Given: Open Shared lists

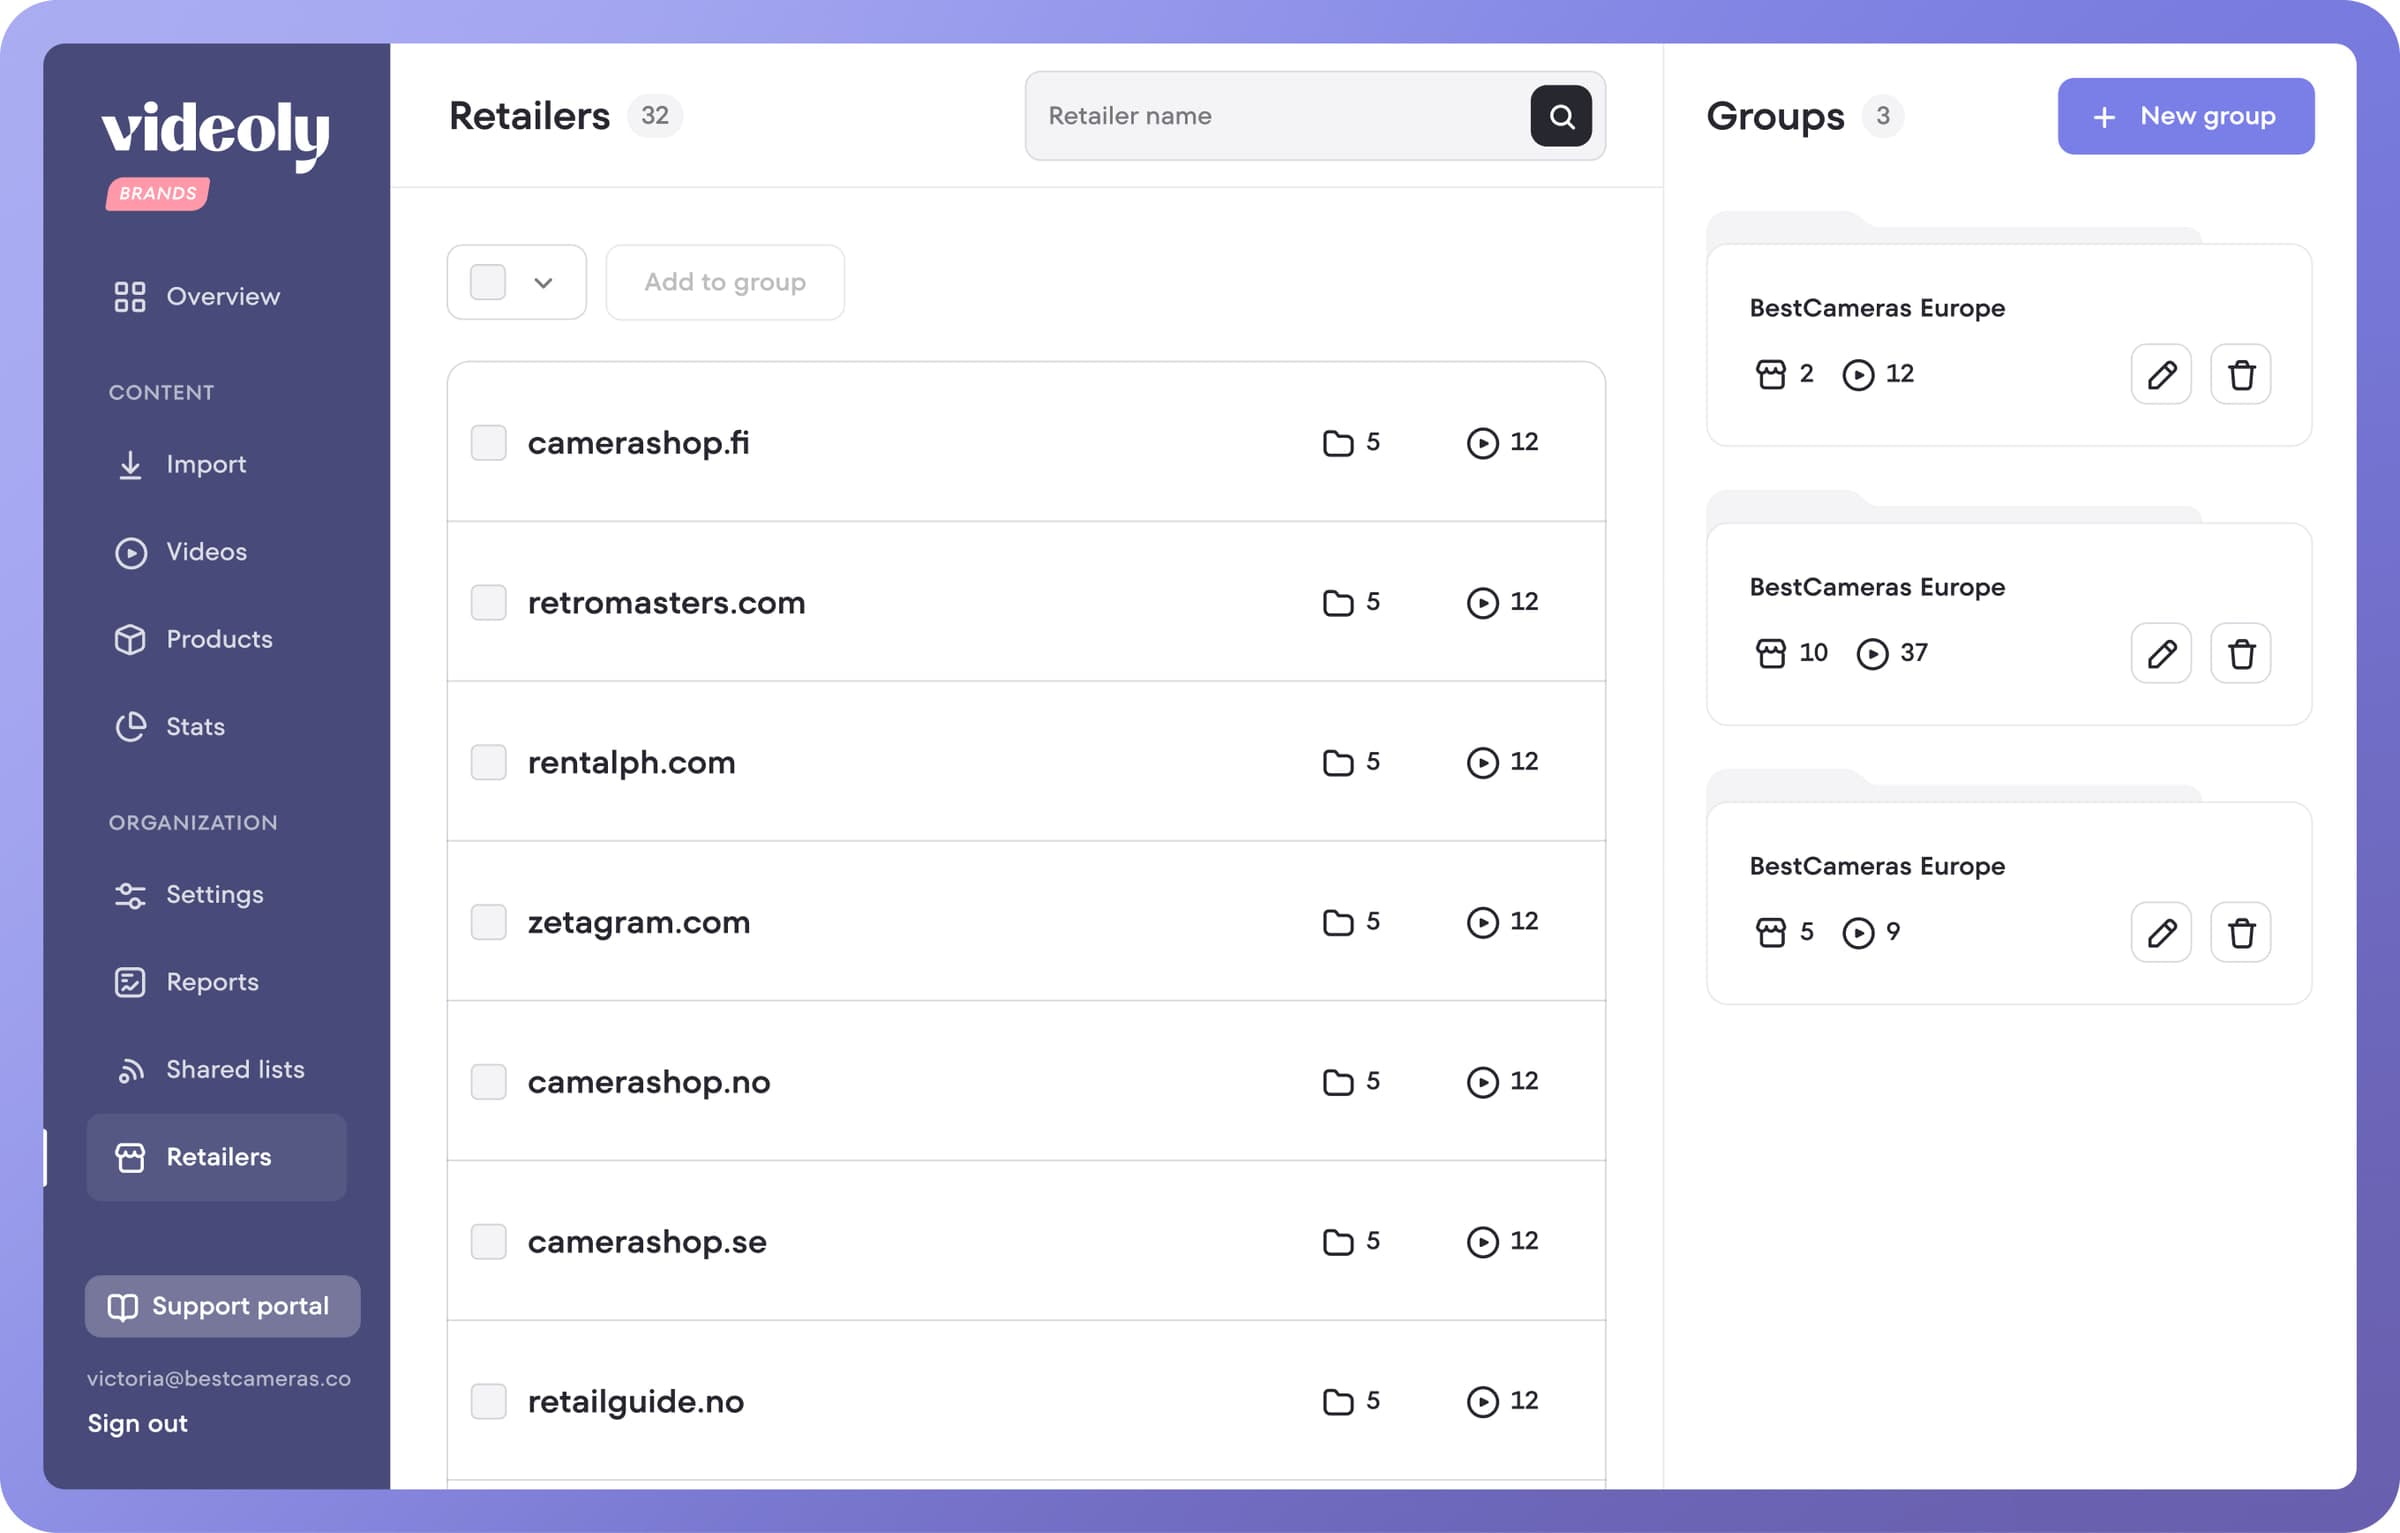Looking at the screenshot, I should pos(210,1069).
